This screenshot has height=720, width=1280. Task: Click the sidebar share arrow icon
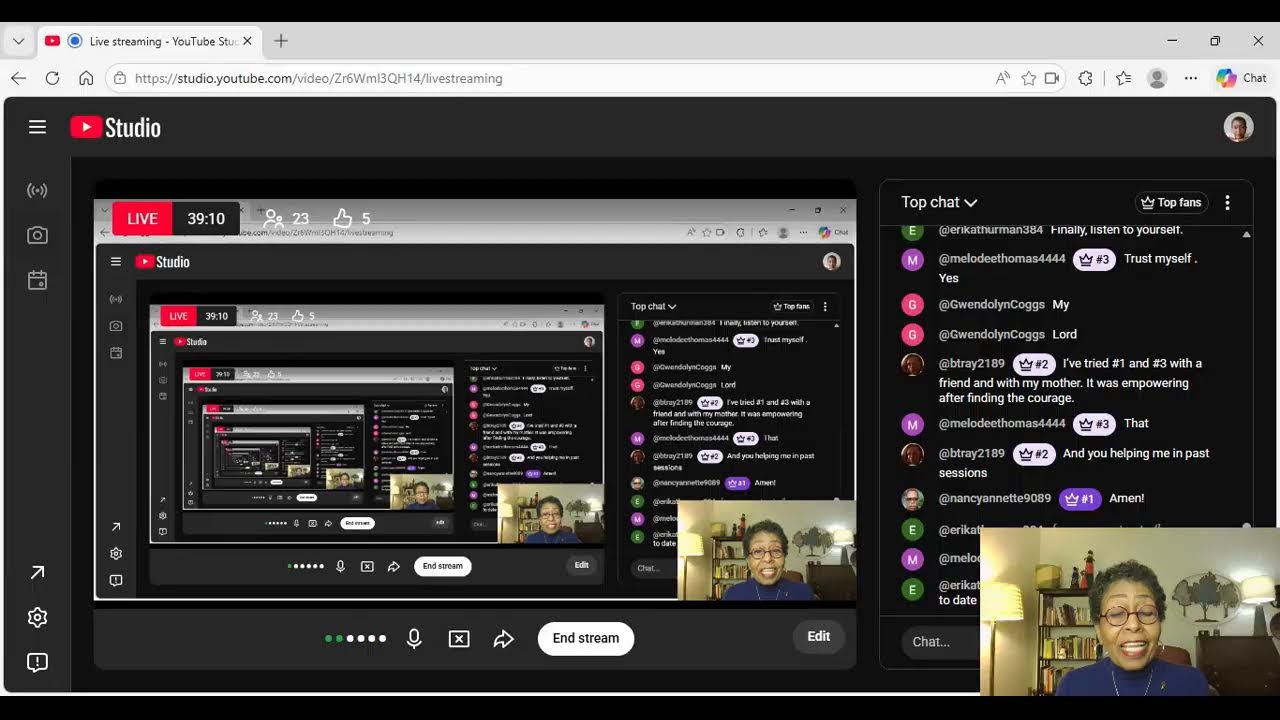(37, 572)
